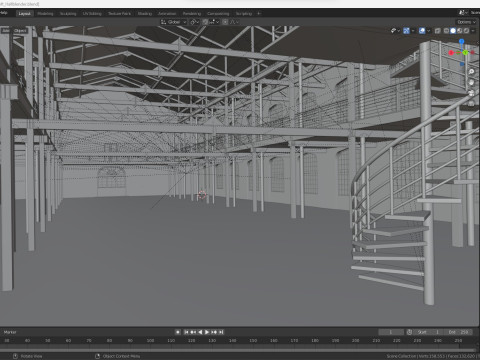Open the Modeling workspace tab
This screenshot has height=360, width=480.
[45, 14]
